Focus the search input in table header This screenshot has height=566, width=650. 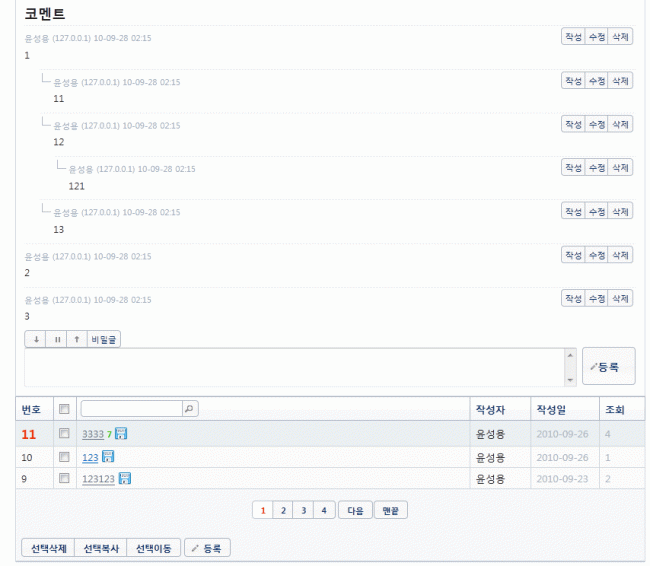click(x=132, y=409)
